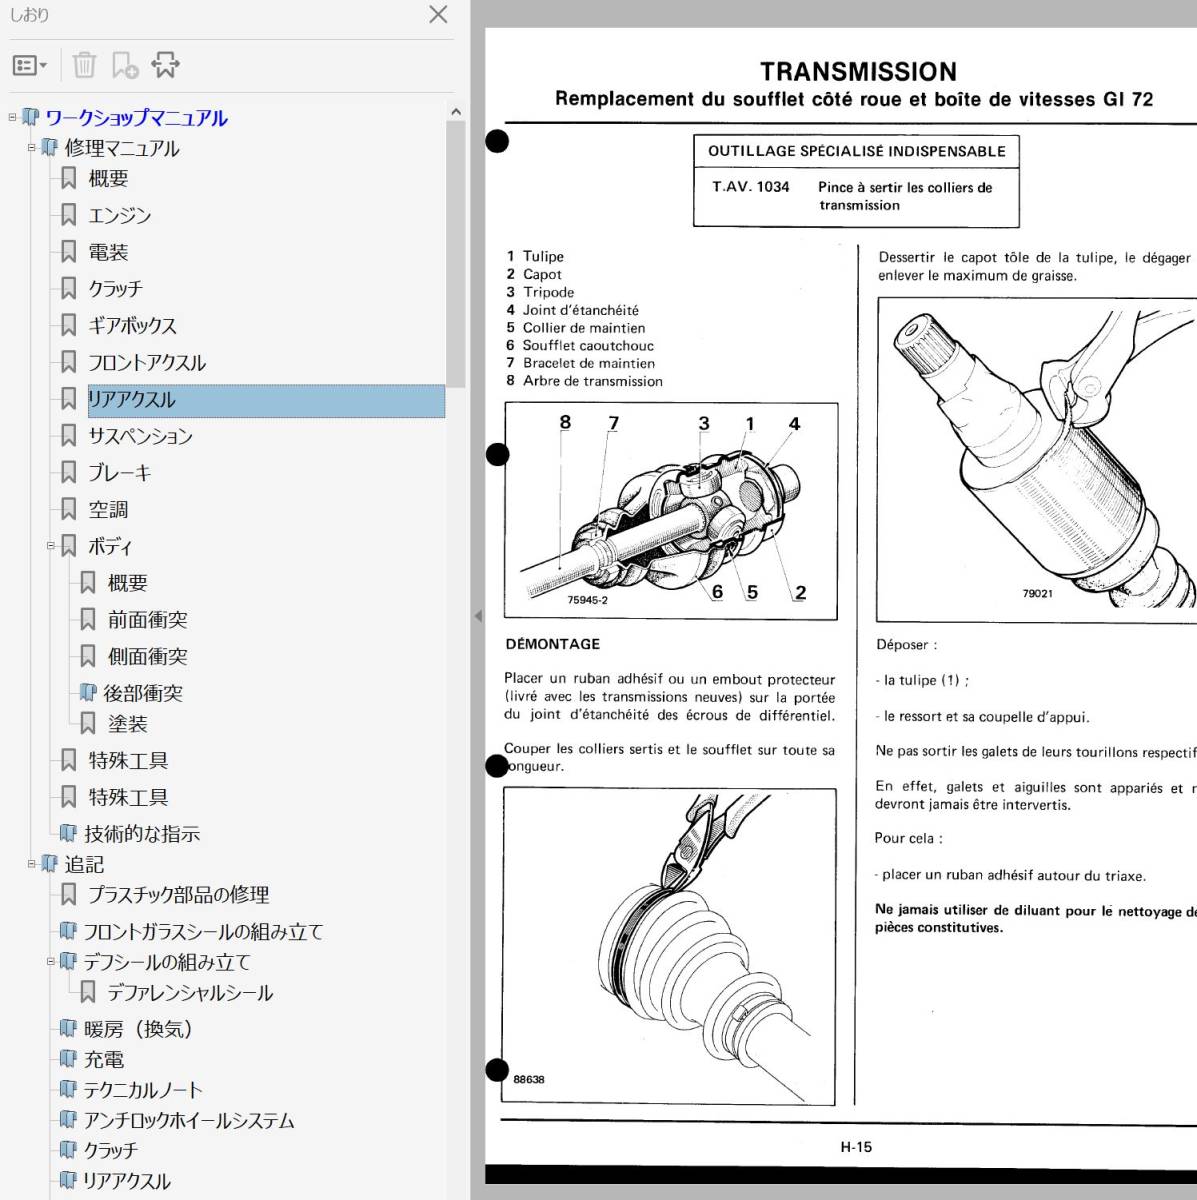Click the bookmark icon beside アンチロックホイールシステム
The height and width of the screenshot is (1200, 1197).
[x=68, y=1120]
